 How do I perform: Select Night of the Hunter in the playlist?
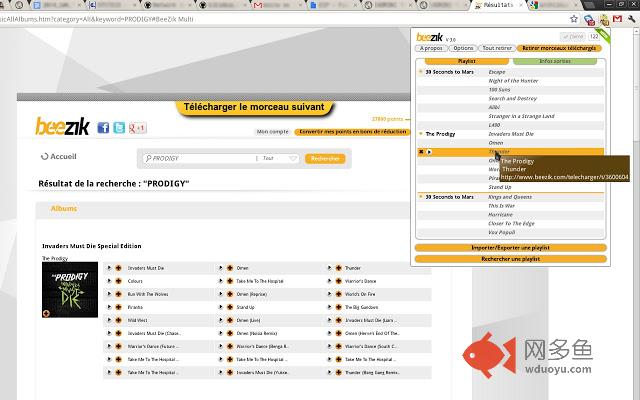point(513,81)
